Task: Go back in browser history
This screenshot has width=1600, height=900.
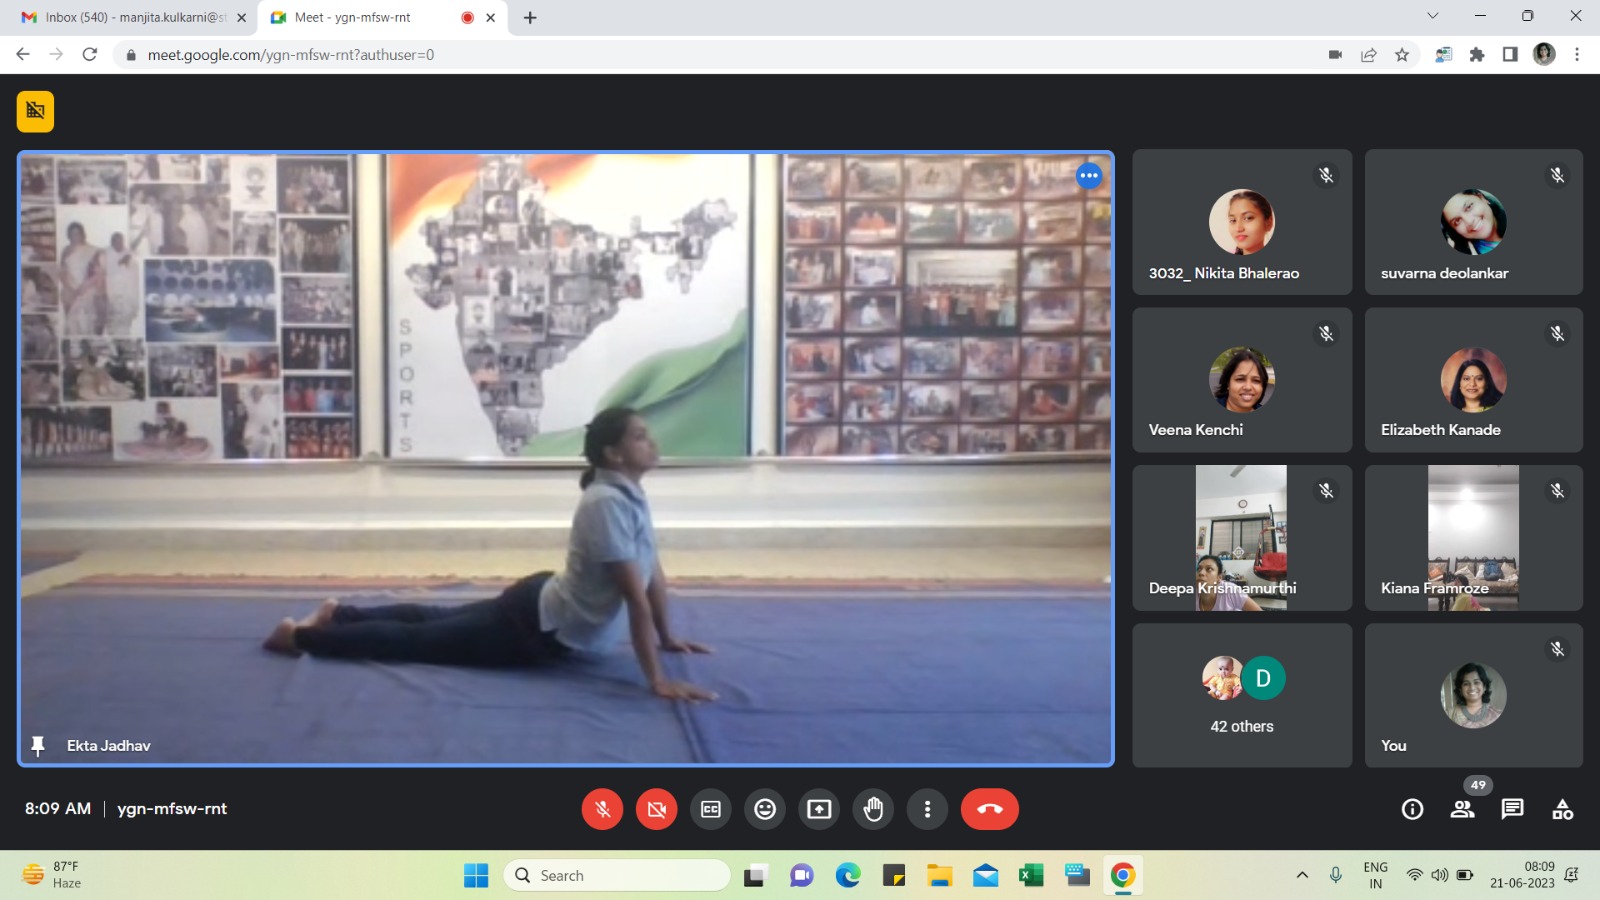Action: point(23,55)
